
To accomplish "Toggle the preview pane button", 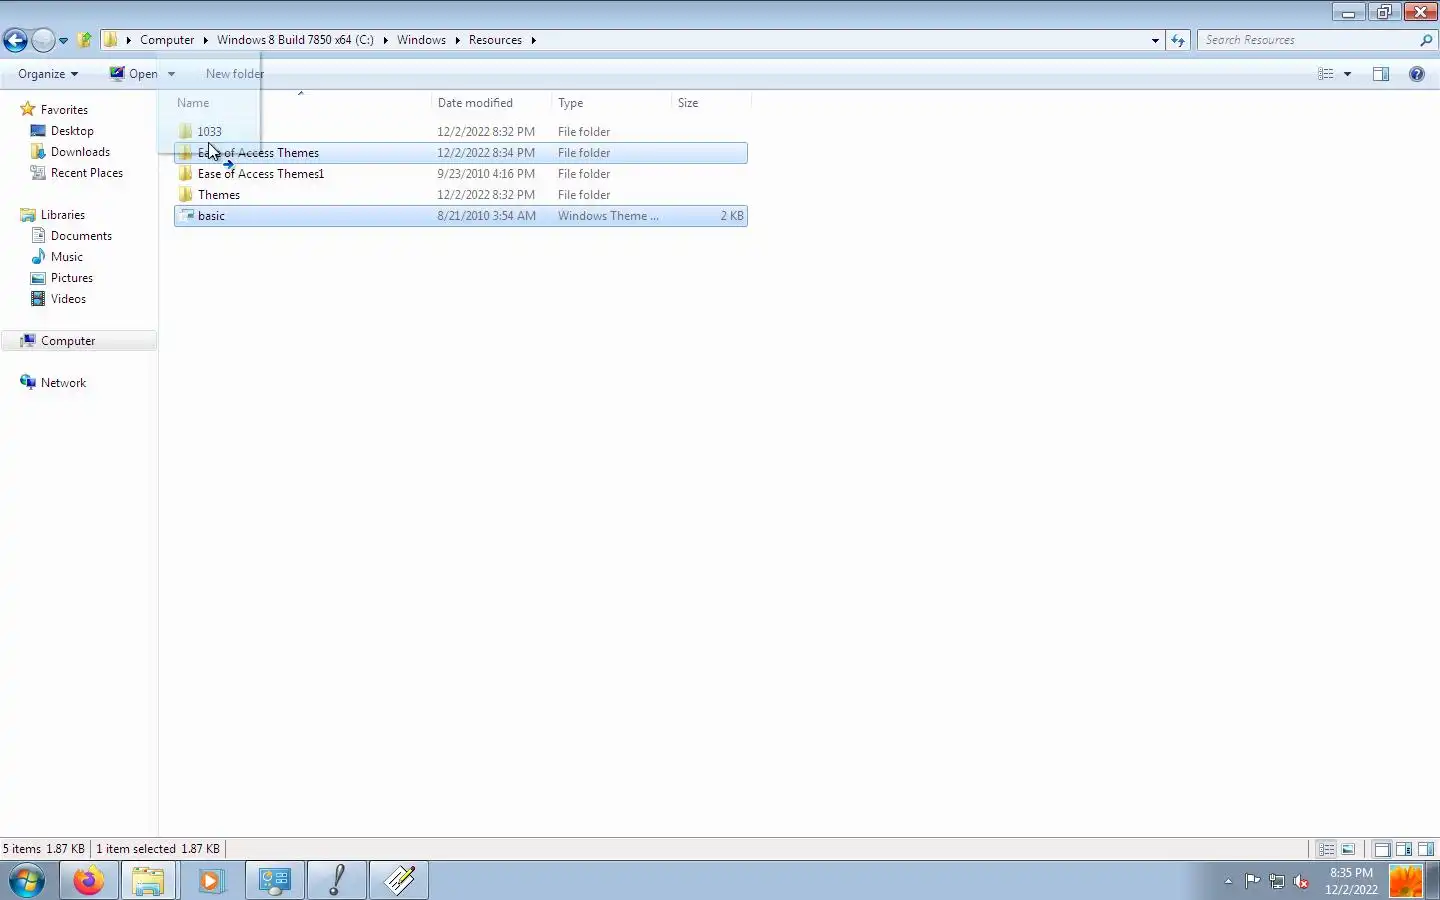I will coord(1381,74).
